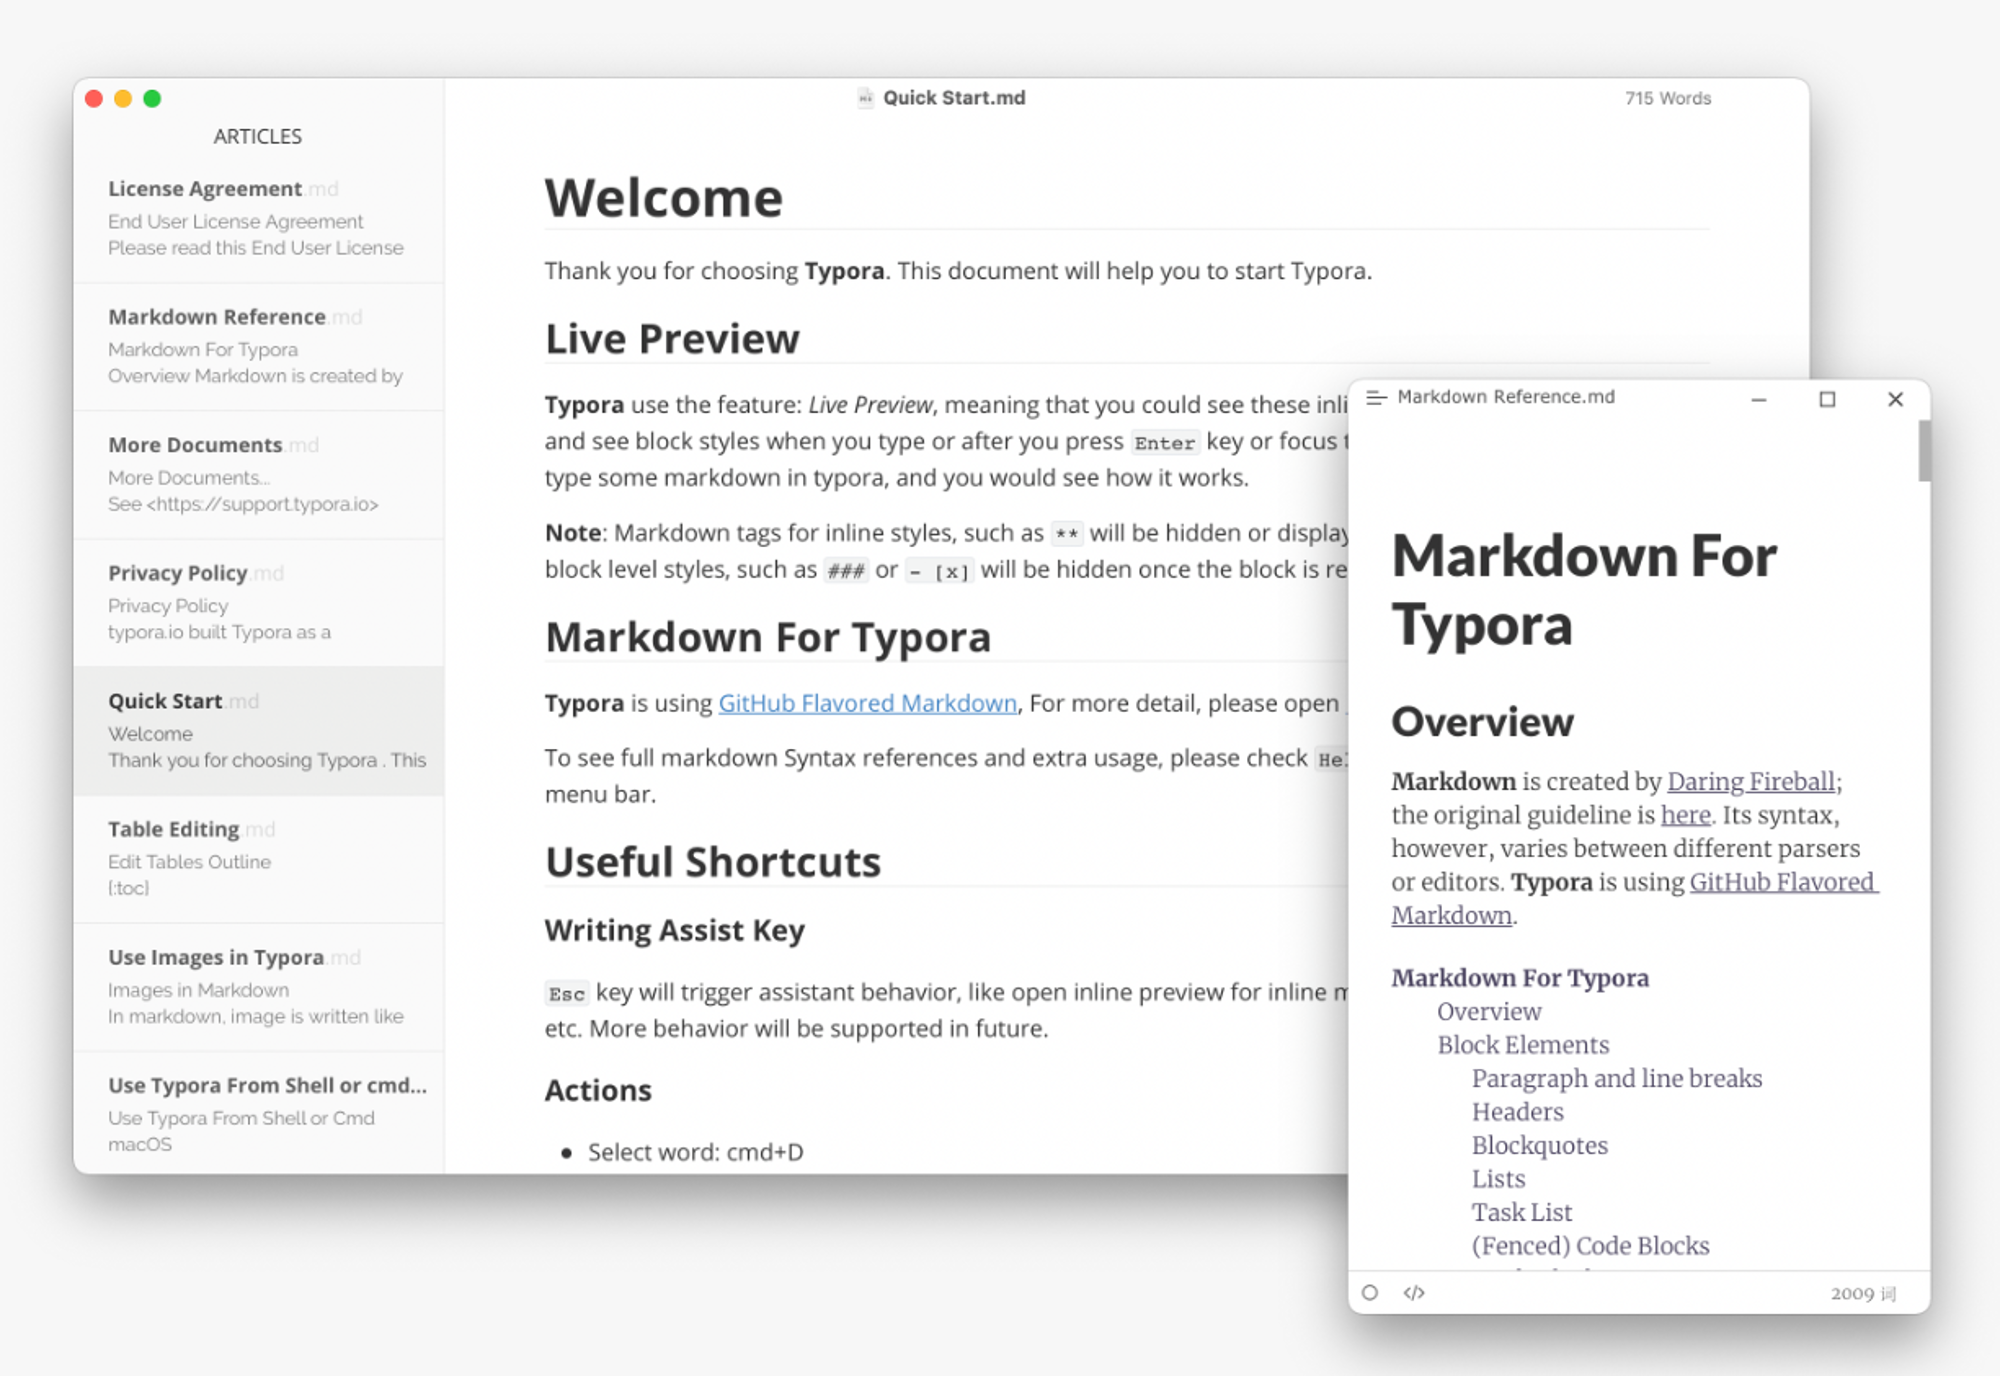Open Markdown Reference.md in Articles list
Viewport: 2000px width, 1376px height.
coord(259,347)
